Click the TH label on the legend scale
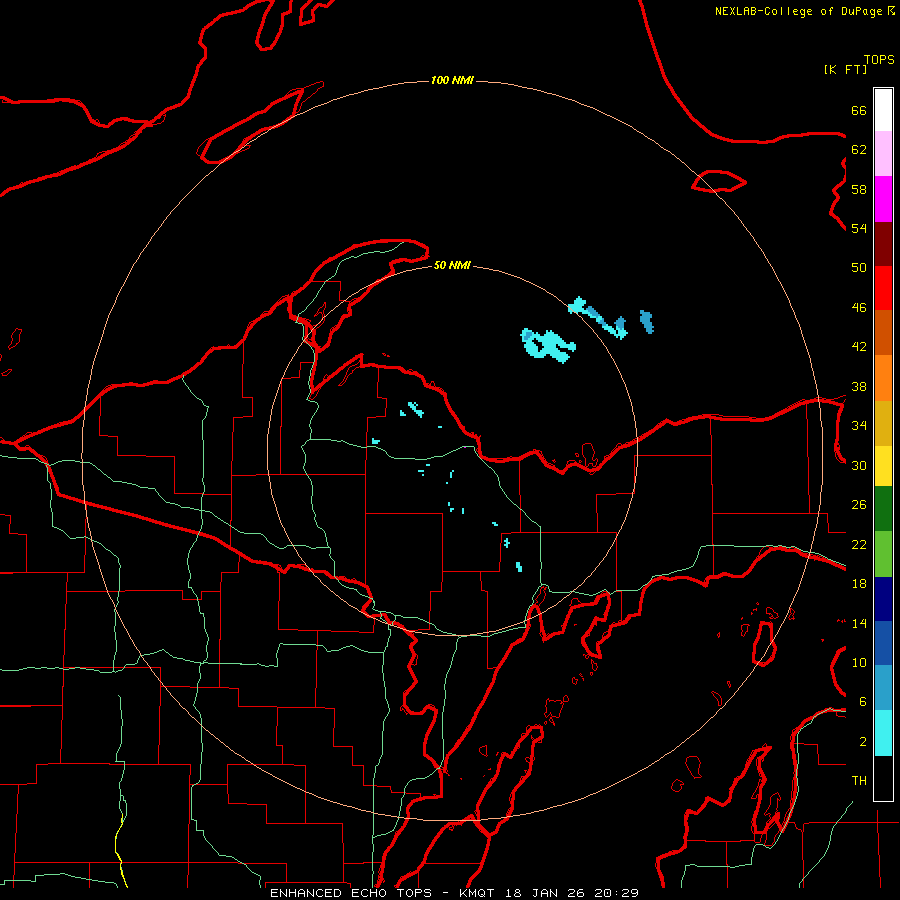The width and height of the screenshot is (900, 900). 859,781
